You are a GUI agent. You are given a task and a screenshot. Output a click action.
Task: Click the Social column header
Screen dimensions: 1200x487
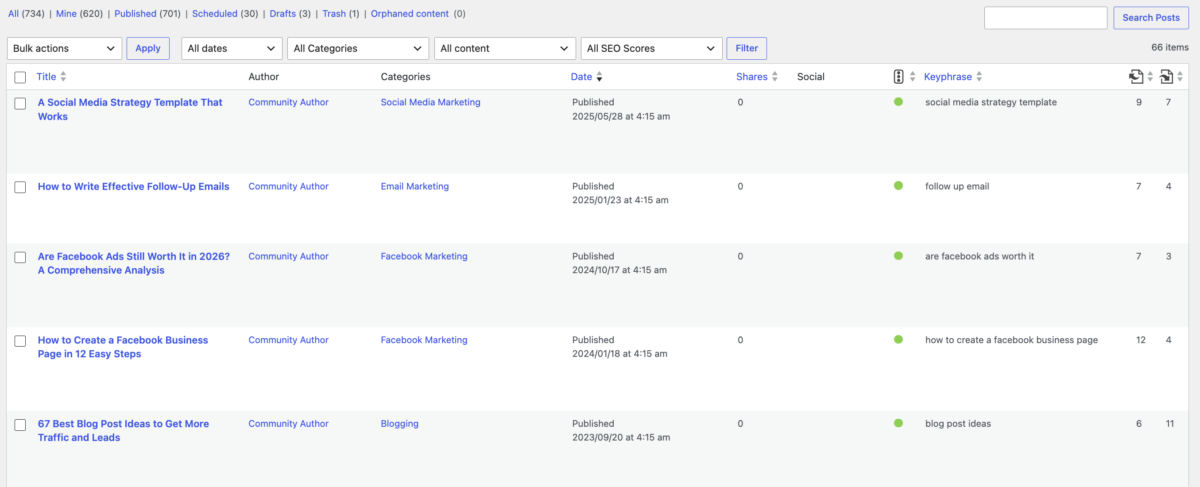pyautogui.click(x=811, y=76)
